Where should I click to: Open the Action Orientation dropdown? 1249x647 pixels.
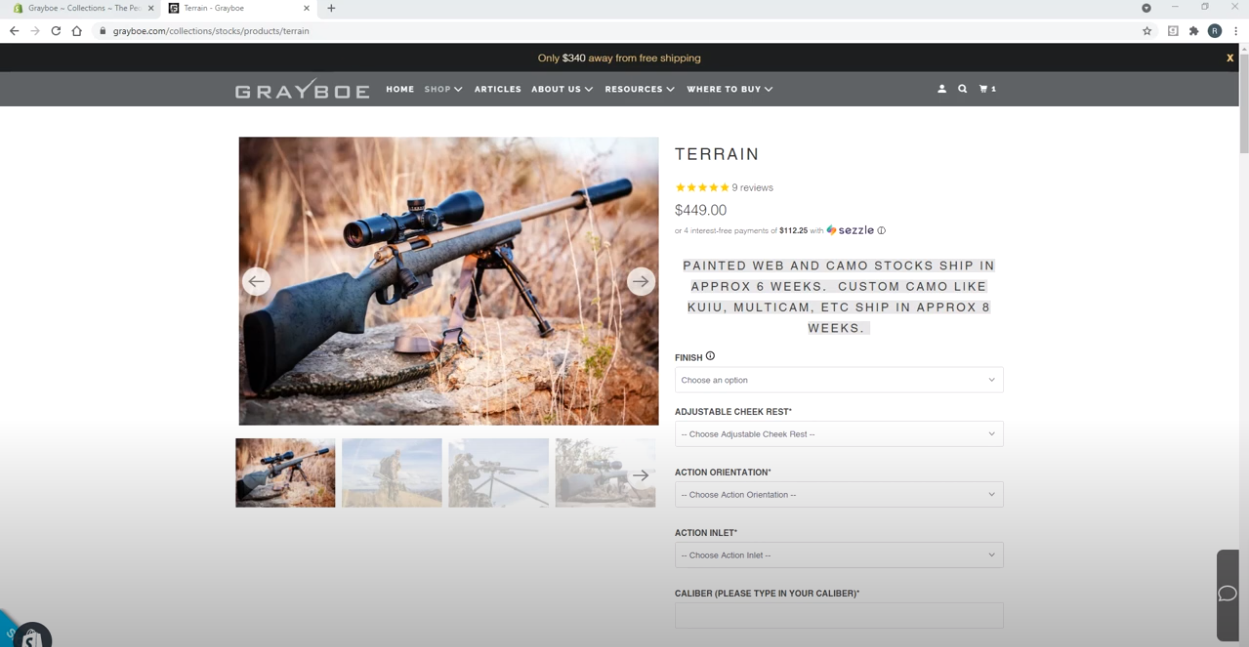838,494
